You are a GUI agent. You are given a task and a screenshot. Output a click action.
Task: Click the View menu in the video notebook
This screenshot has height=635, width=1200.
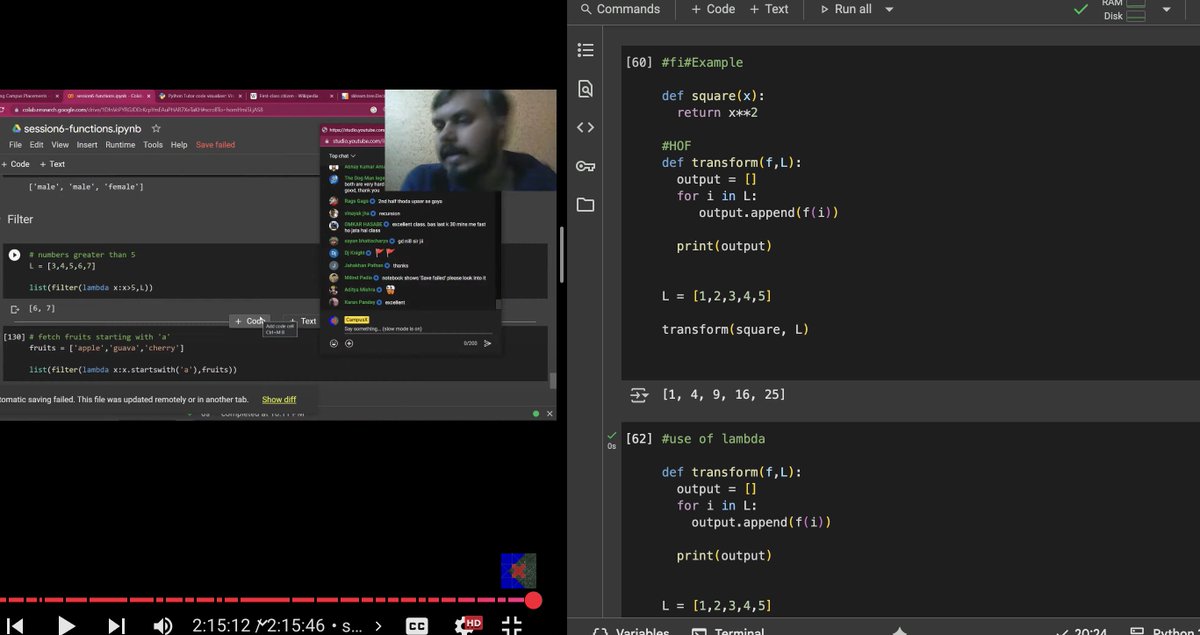(59, 145)
